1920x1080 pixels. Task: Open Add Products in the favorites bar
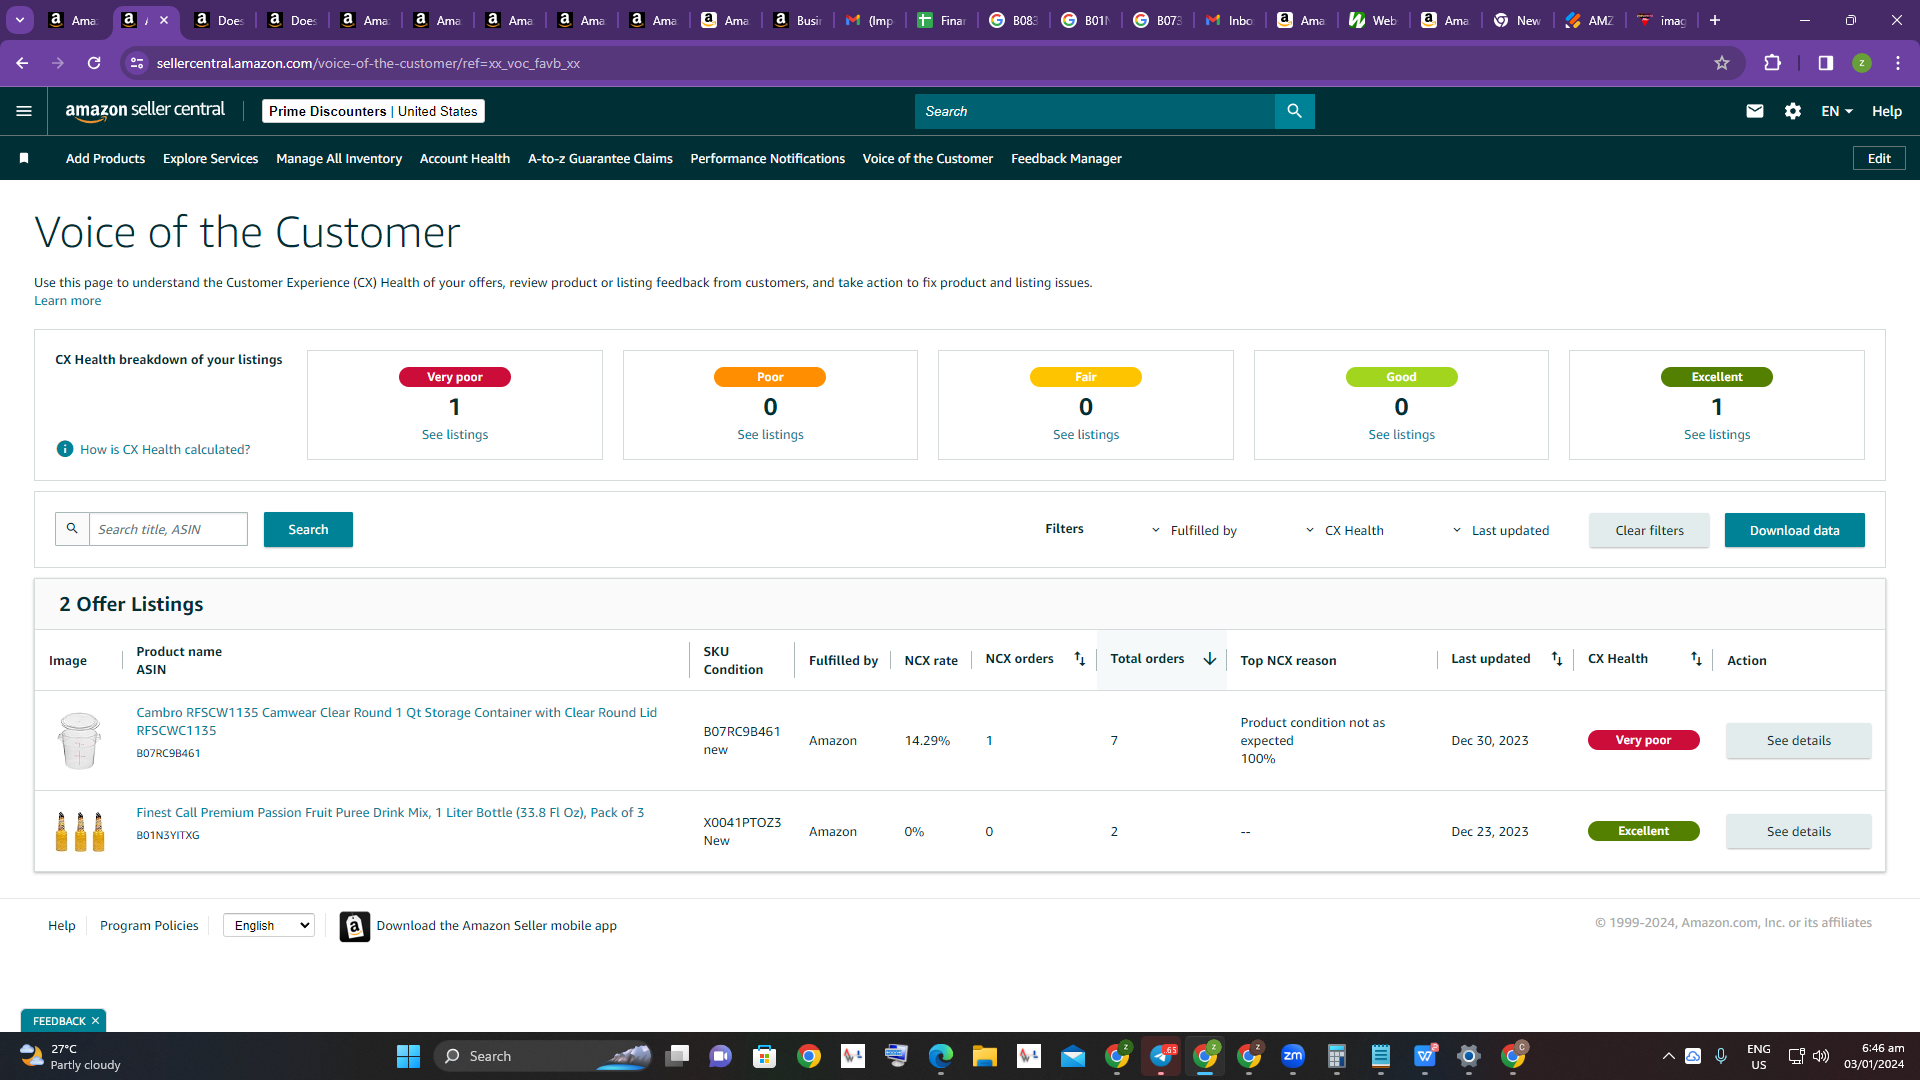pyautogui.click(x=105, y=159)
